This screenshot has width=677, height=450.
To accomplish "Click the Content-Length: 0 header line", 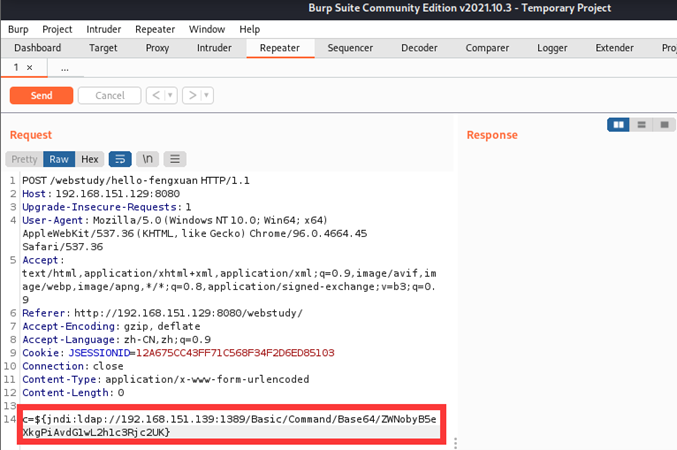I will [73, 393].
